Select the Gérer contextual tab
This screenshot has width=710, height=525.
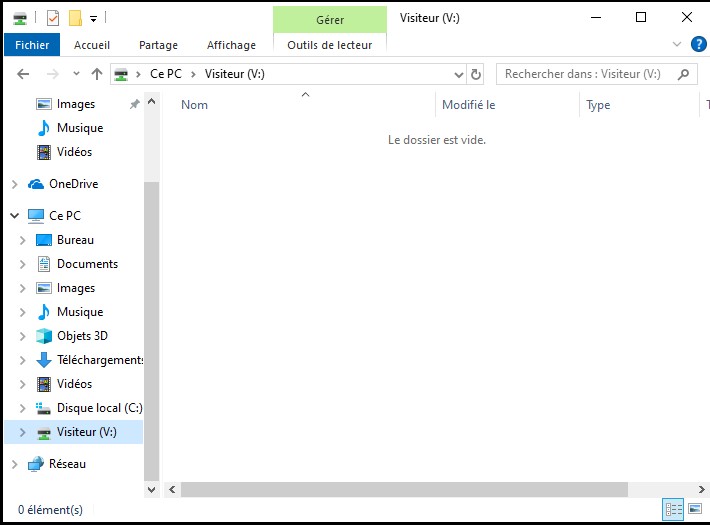pos(330,19)
